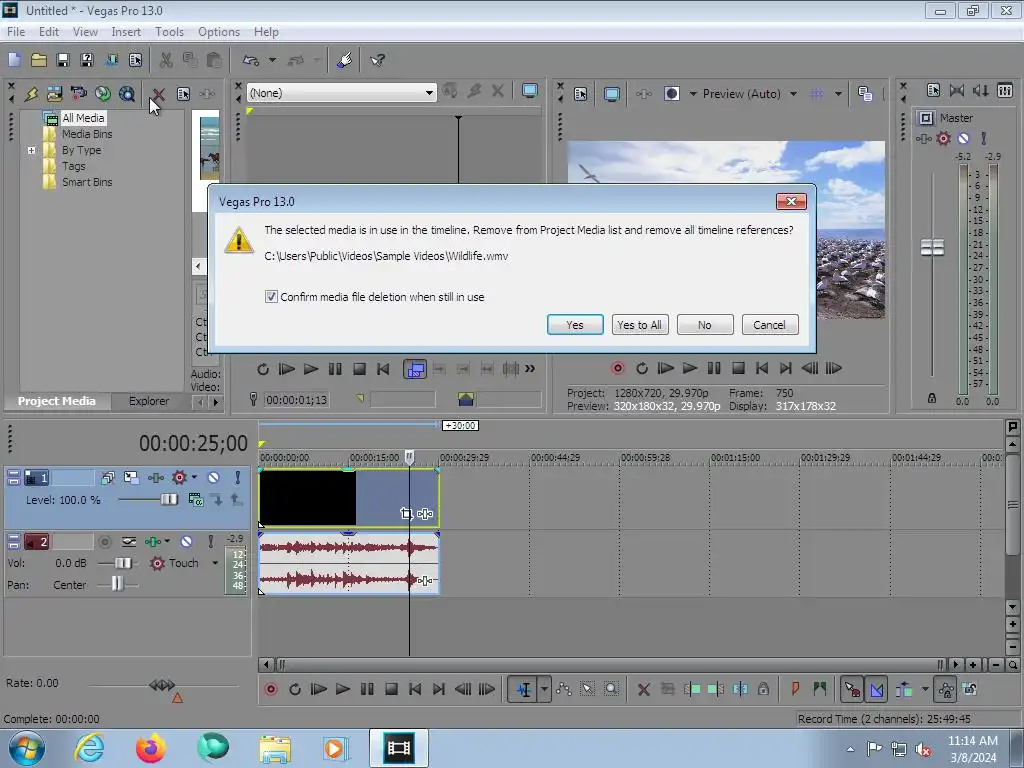Arm audio track 2 for record
The height and width of the screenshot is (768, 1024).
[104, 541]
